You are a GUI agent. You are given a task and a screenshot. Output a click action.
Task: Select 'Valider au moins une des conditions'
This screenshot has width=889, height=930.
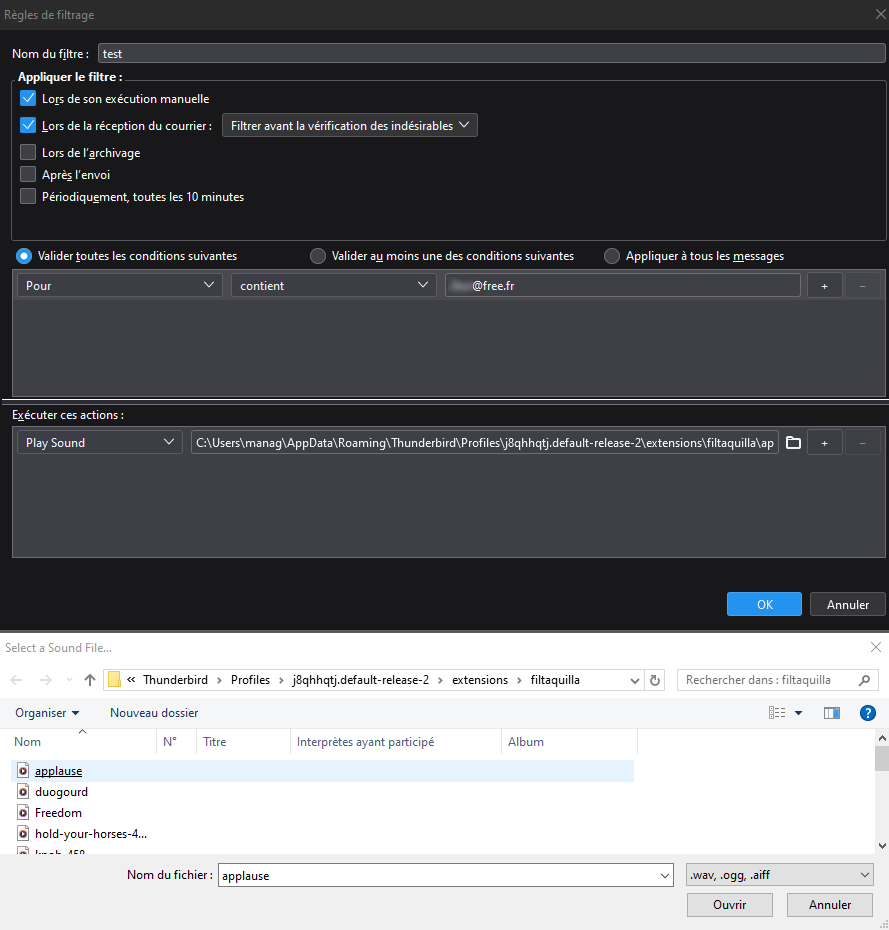pyautogui.click(x=318, y=256)
